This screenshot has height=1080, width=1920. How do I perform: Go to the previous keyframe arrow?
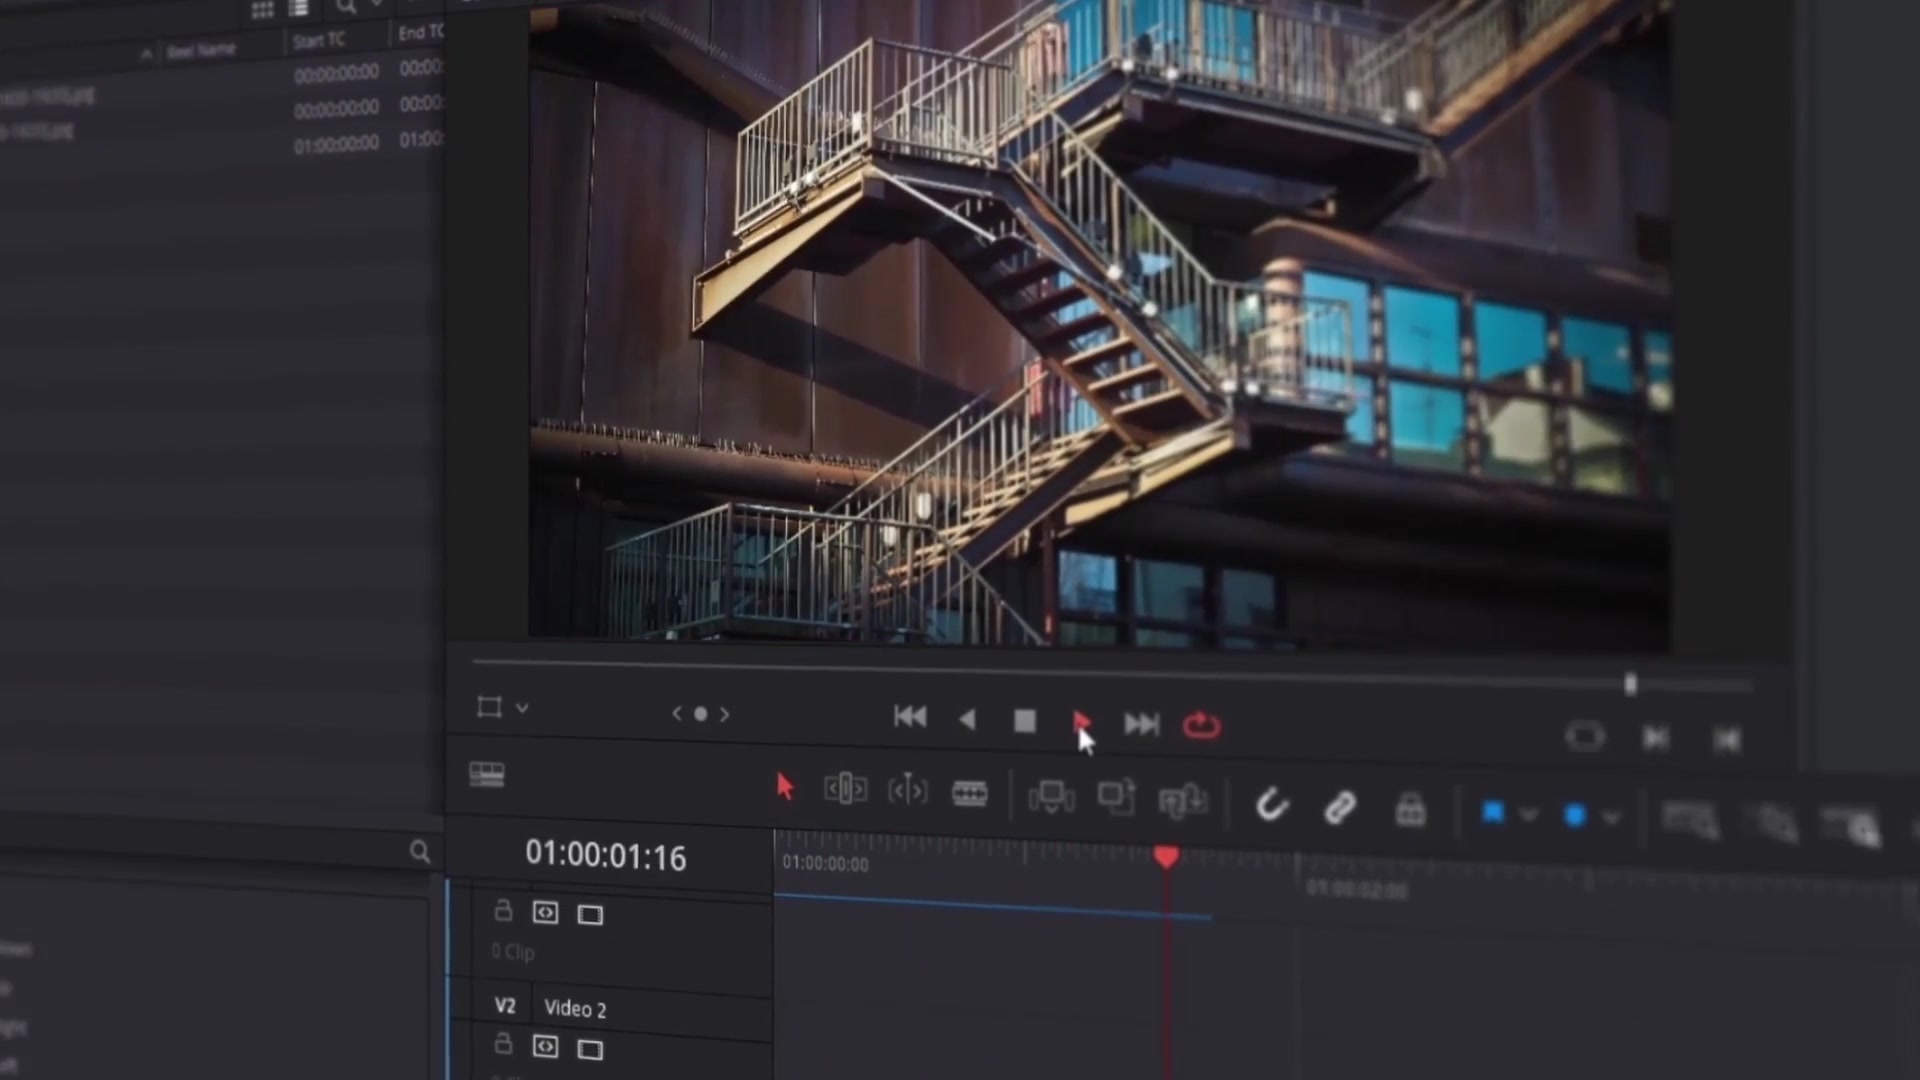point(677,713)
